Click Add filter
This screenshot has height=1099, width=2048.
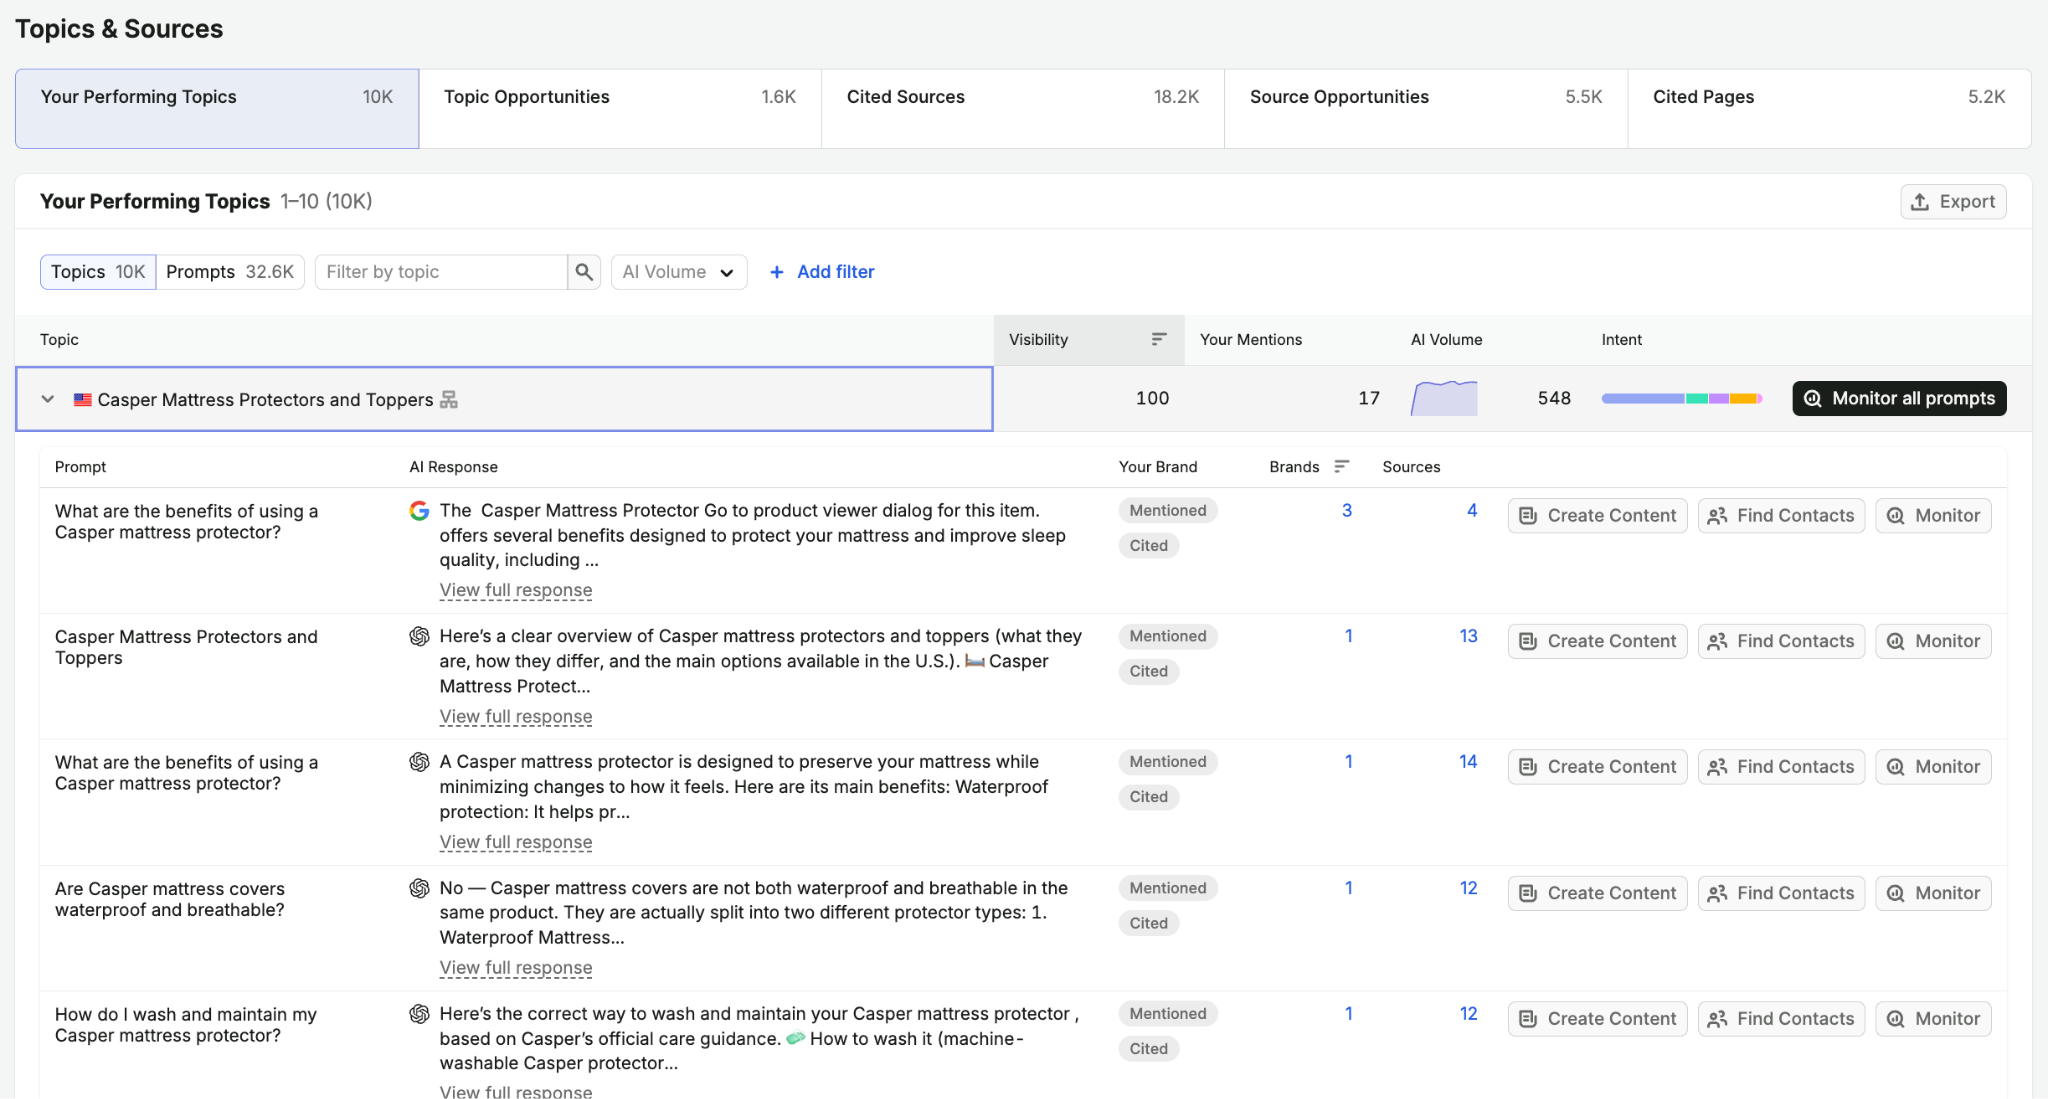click(821, 272)
